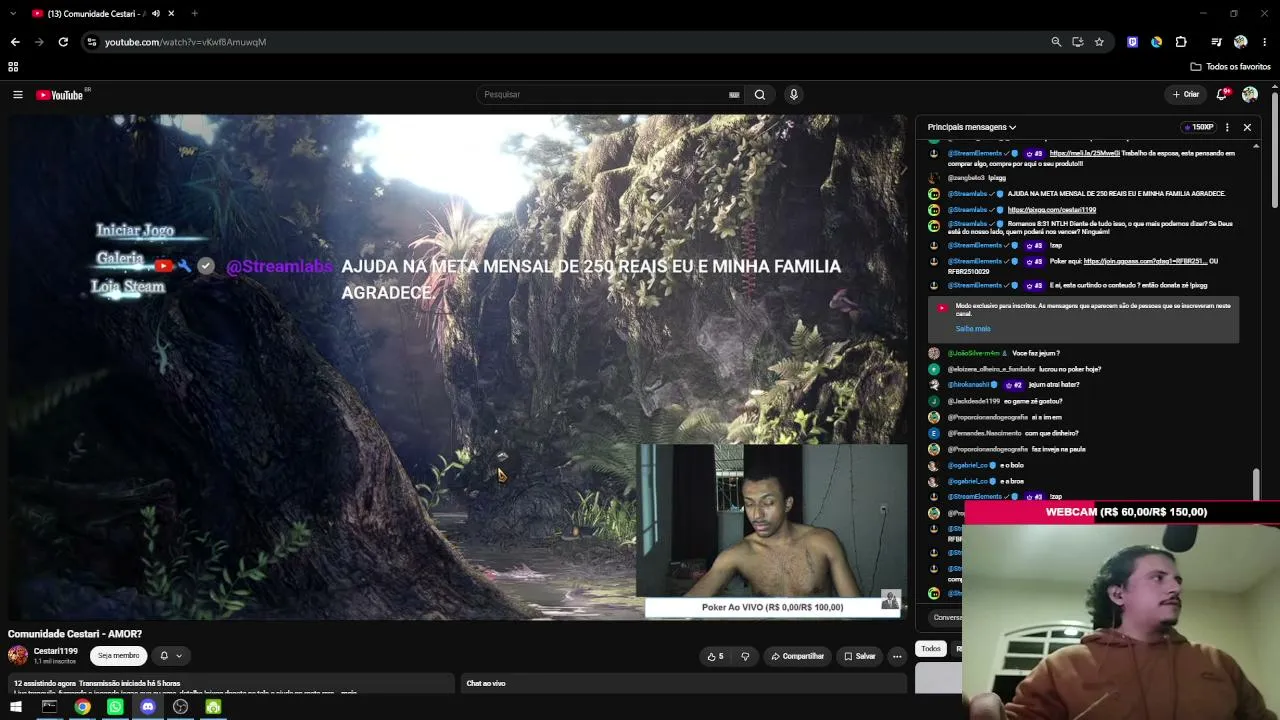Click the video player area
Screen dimensions: 1280x720
point(458,367)
